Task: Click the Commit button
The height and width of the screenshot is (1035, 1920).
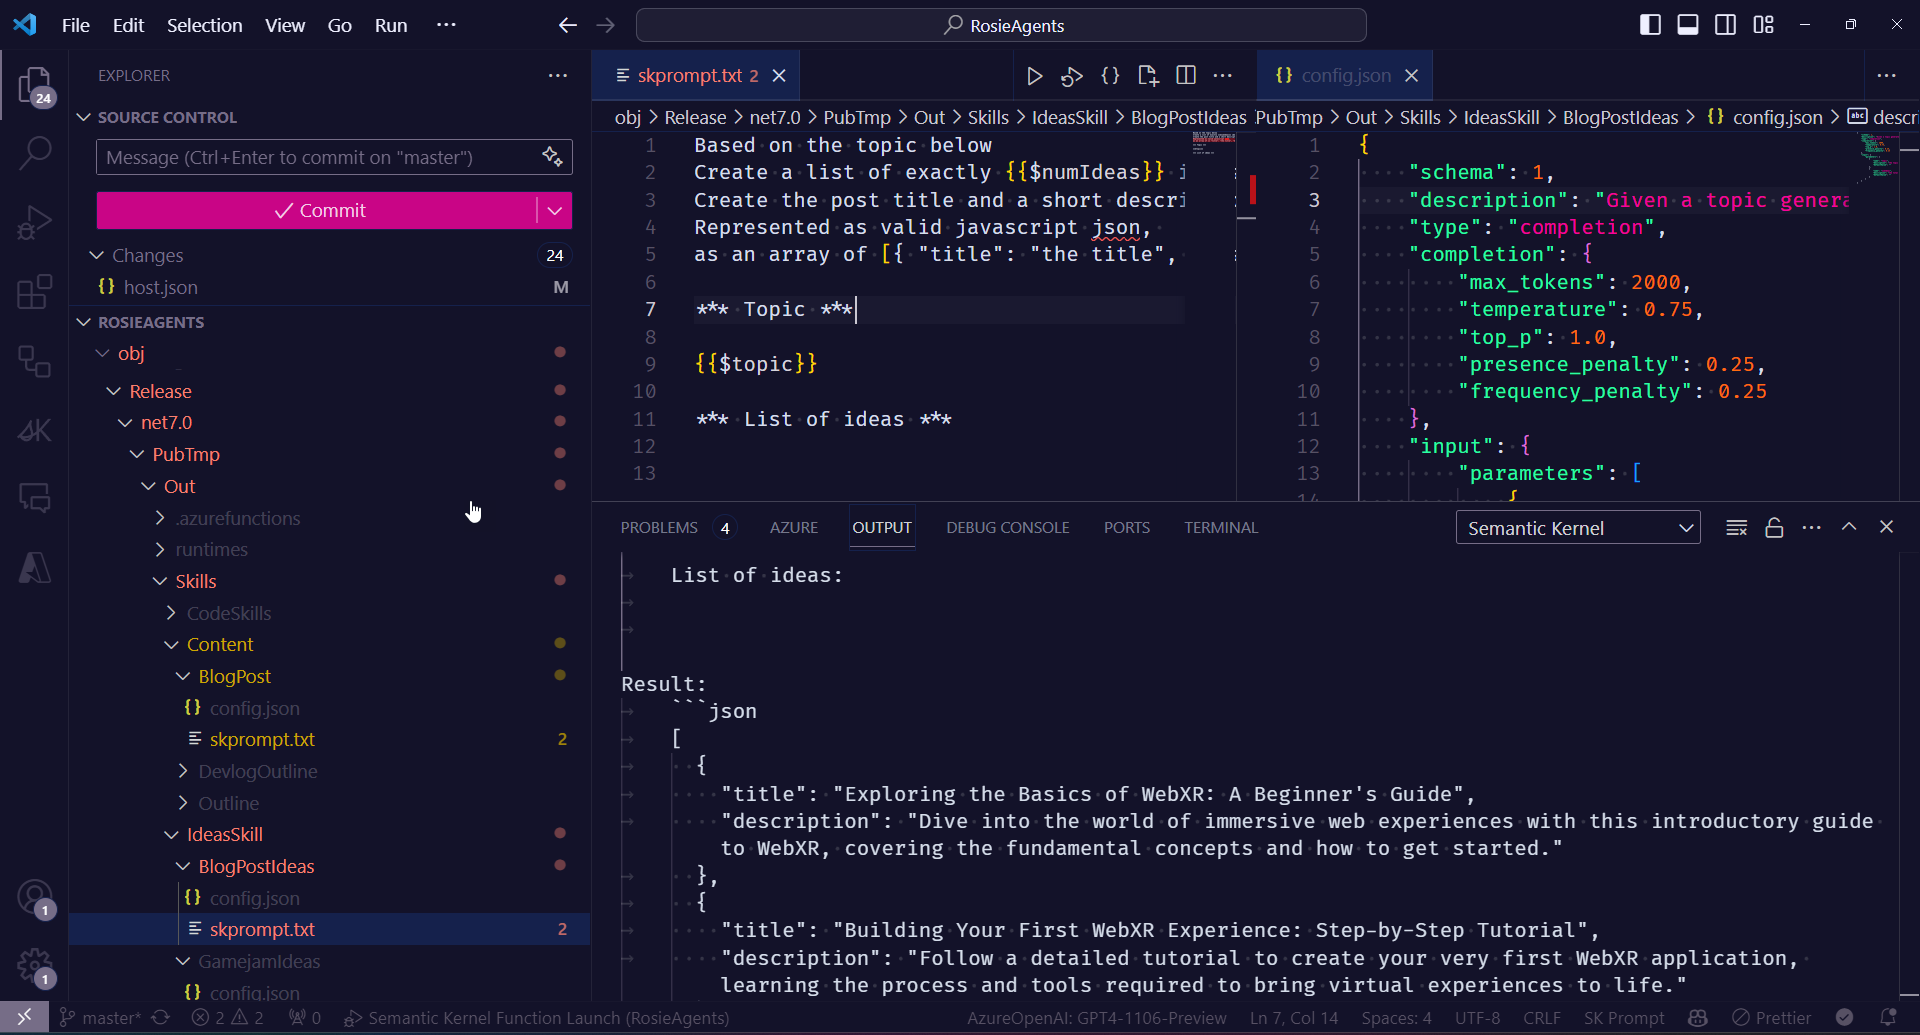Action: pos(316,210)
